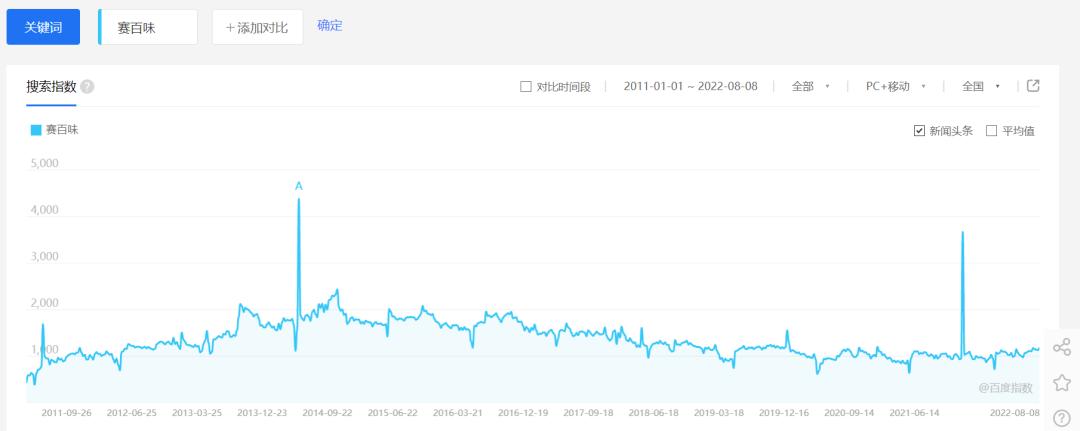Open the help icon beside 搜索指数
1080x431 pixels.
pyautogui.click(x=87, y=87)
